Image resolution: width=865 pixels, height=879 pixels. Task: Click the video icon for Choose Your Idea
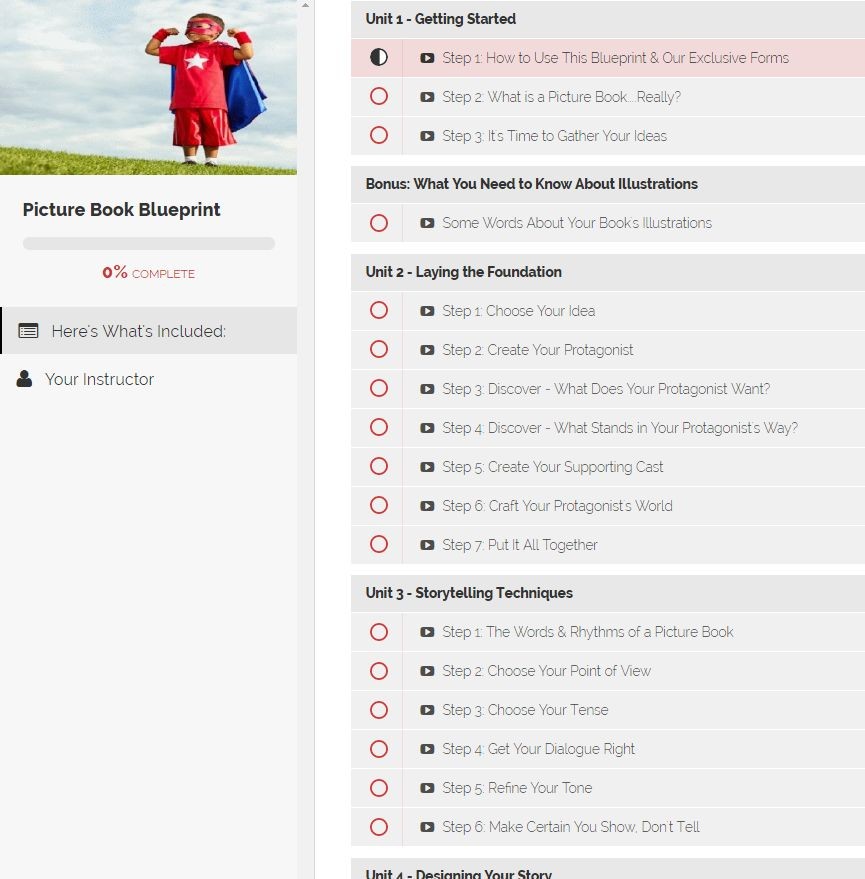click(427, 311)
